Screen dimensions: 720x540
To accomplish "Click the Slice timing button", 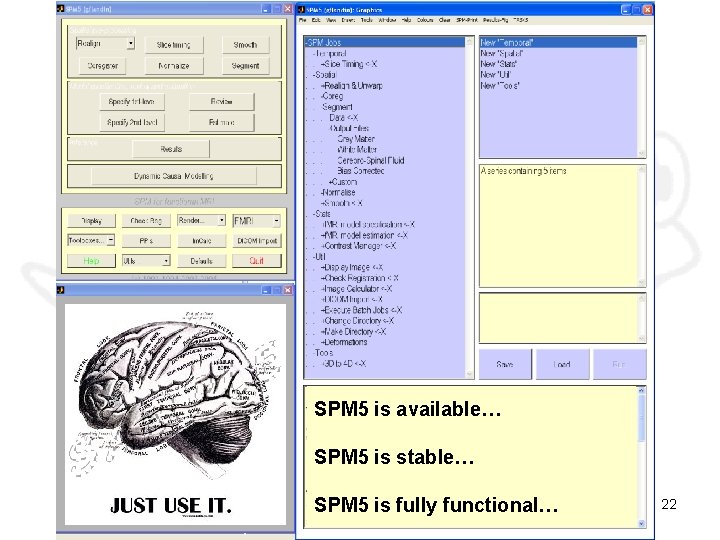I will (x=174, y=45).
